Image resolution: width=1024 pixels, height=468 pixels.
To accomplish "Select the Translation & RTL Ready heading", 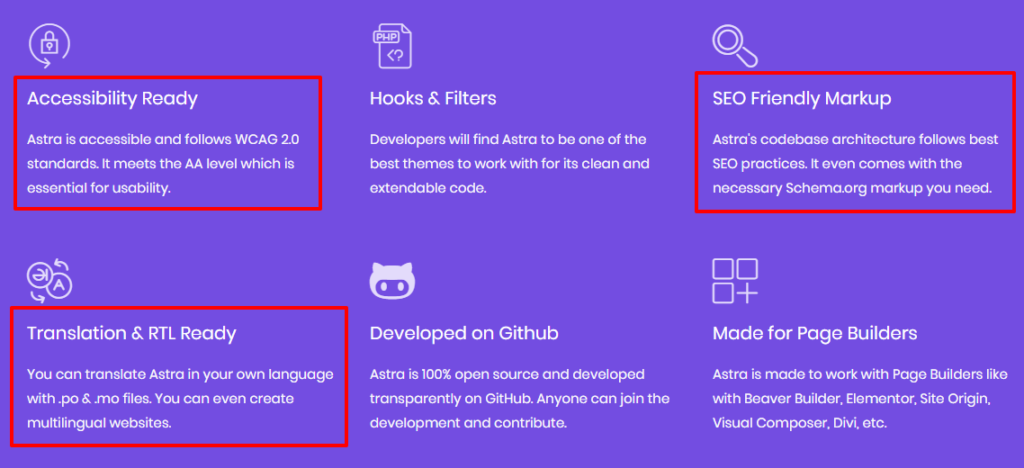I will point(131,334).
